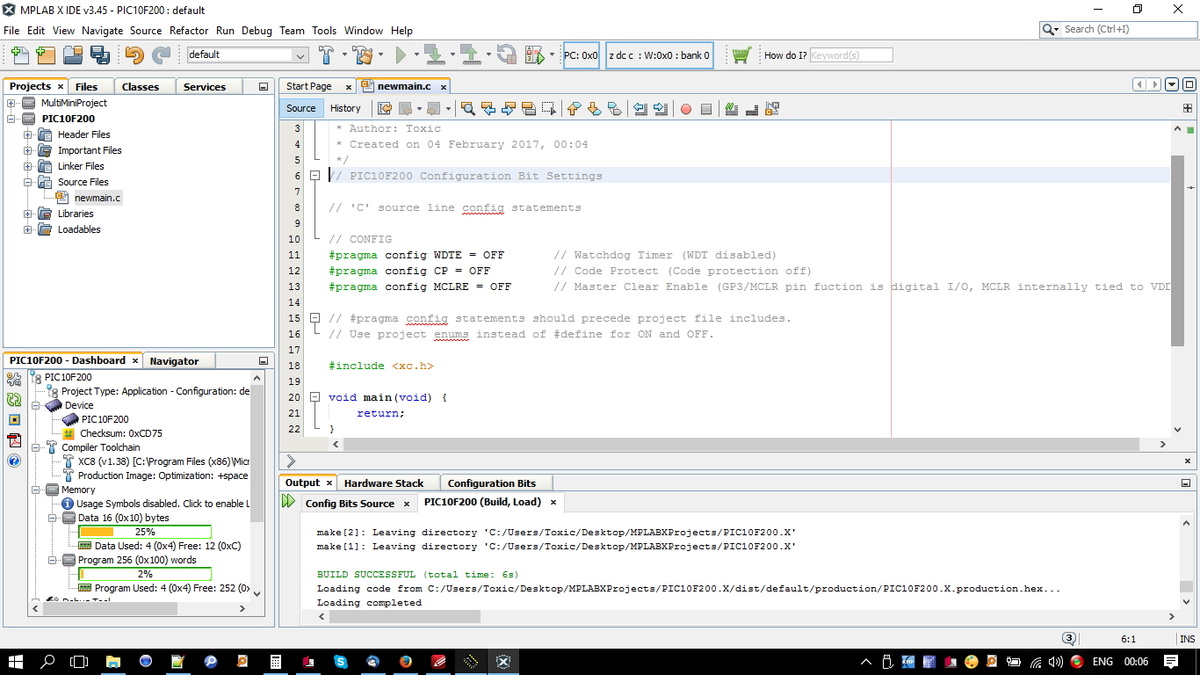1200x675 pixels.
Task: Toggle Highlight Search in editor toolbar
Action: (x=529, y=108)
